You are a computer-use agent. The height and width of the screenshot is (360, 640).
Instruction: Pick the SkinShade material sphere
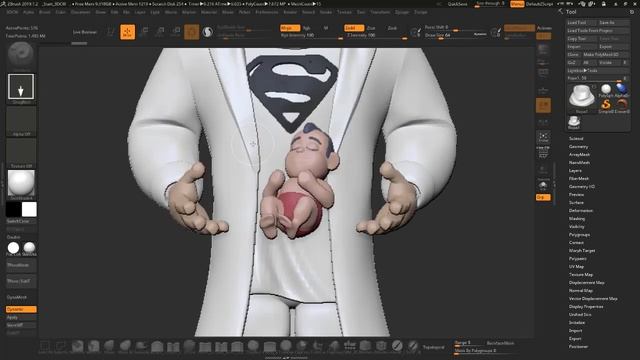pyautogui.click(x=29, y=249)
